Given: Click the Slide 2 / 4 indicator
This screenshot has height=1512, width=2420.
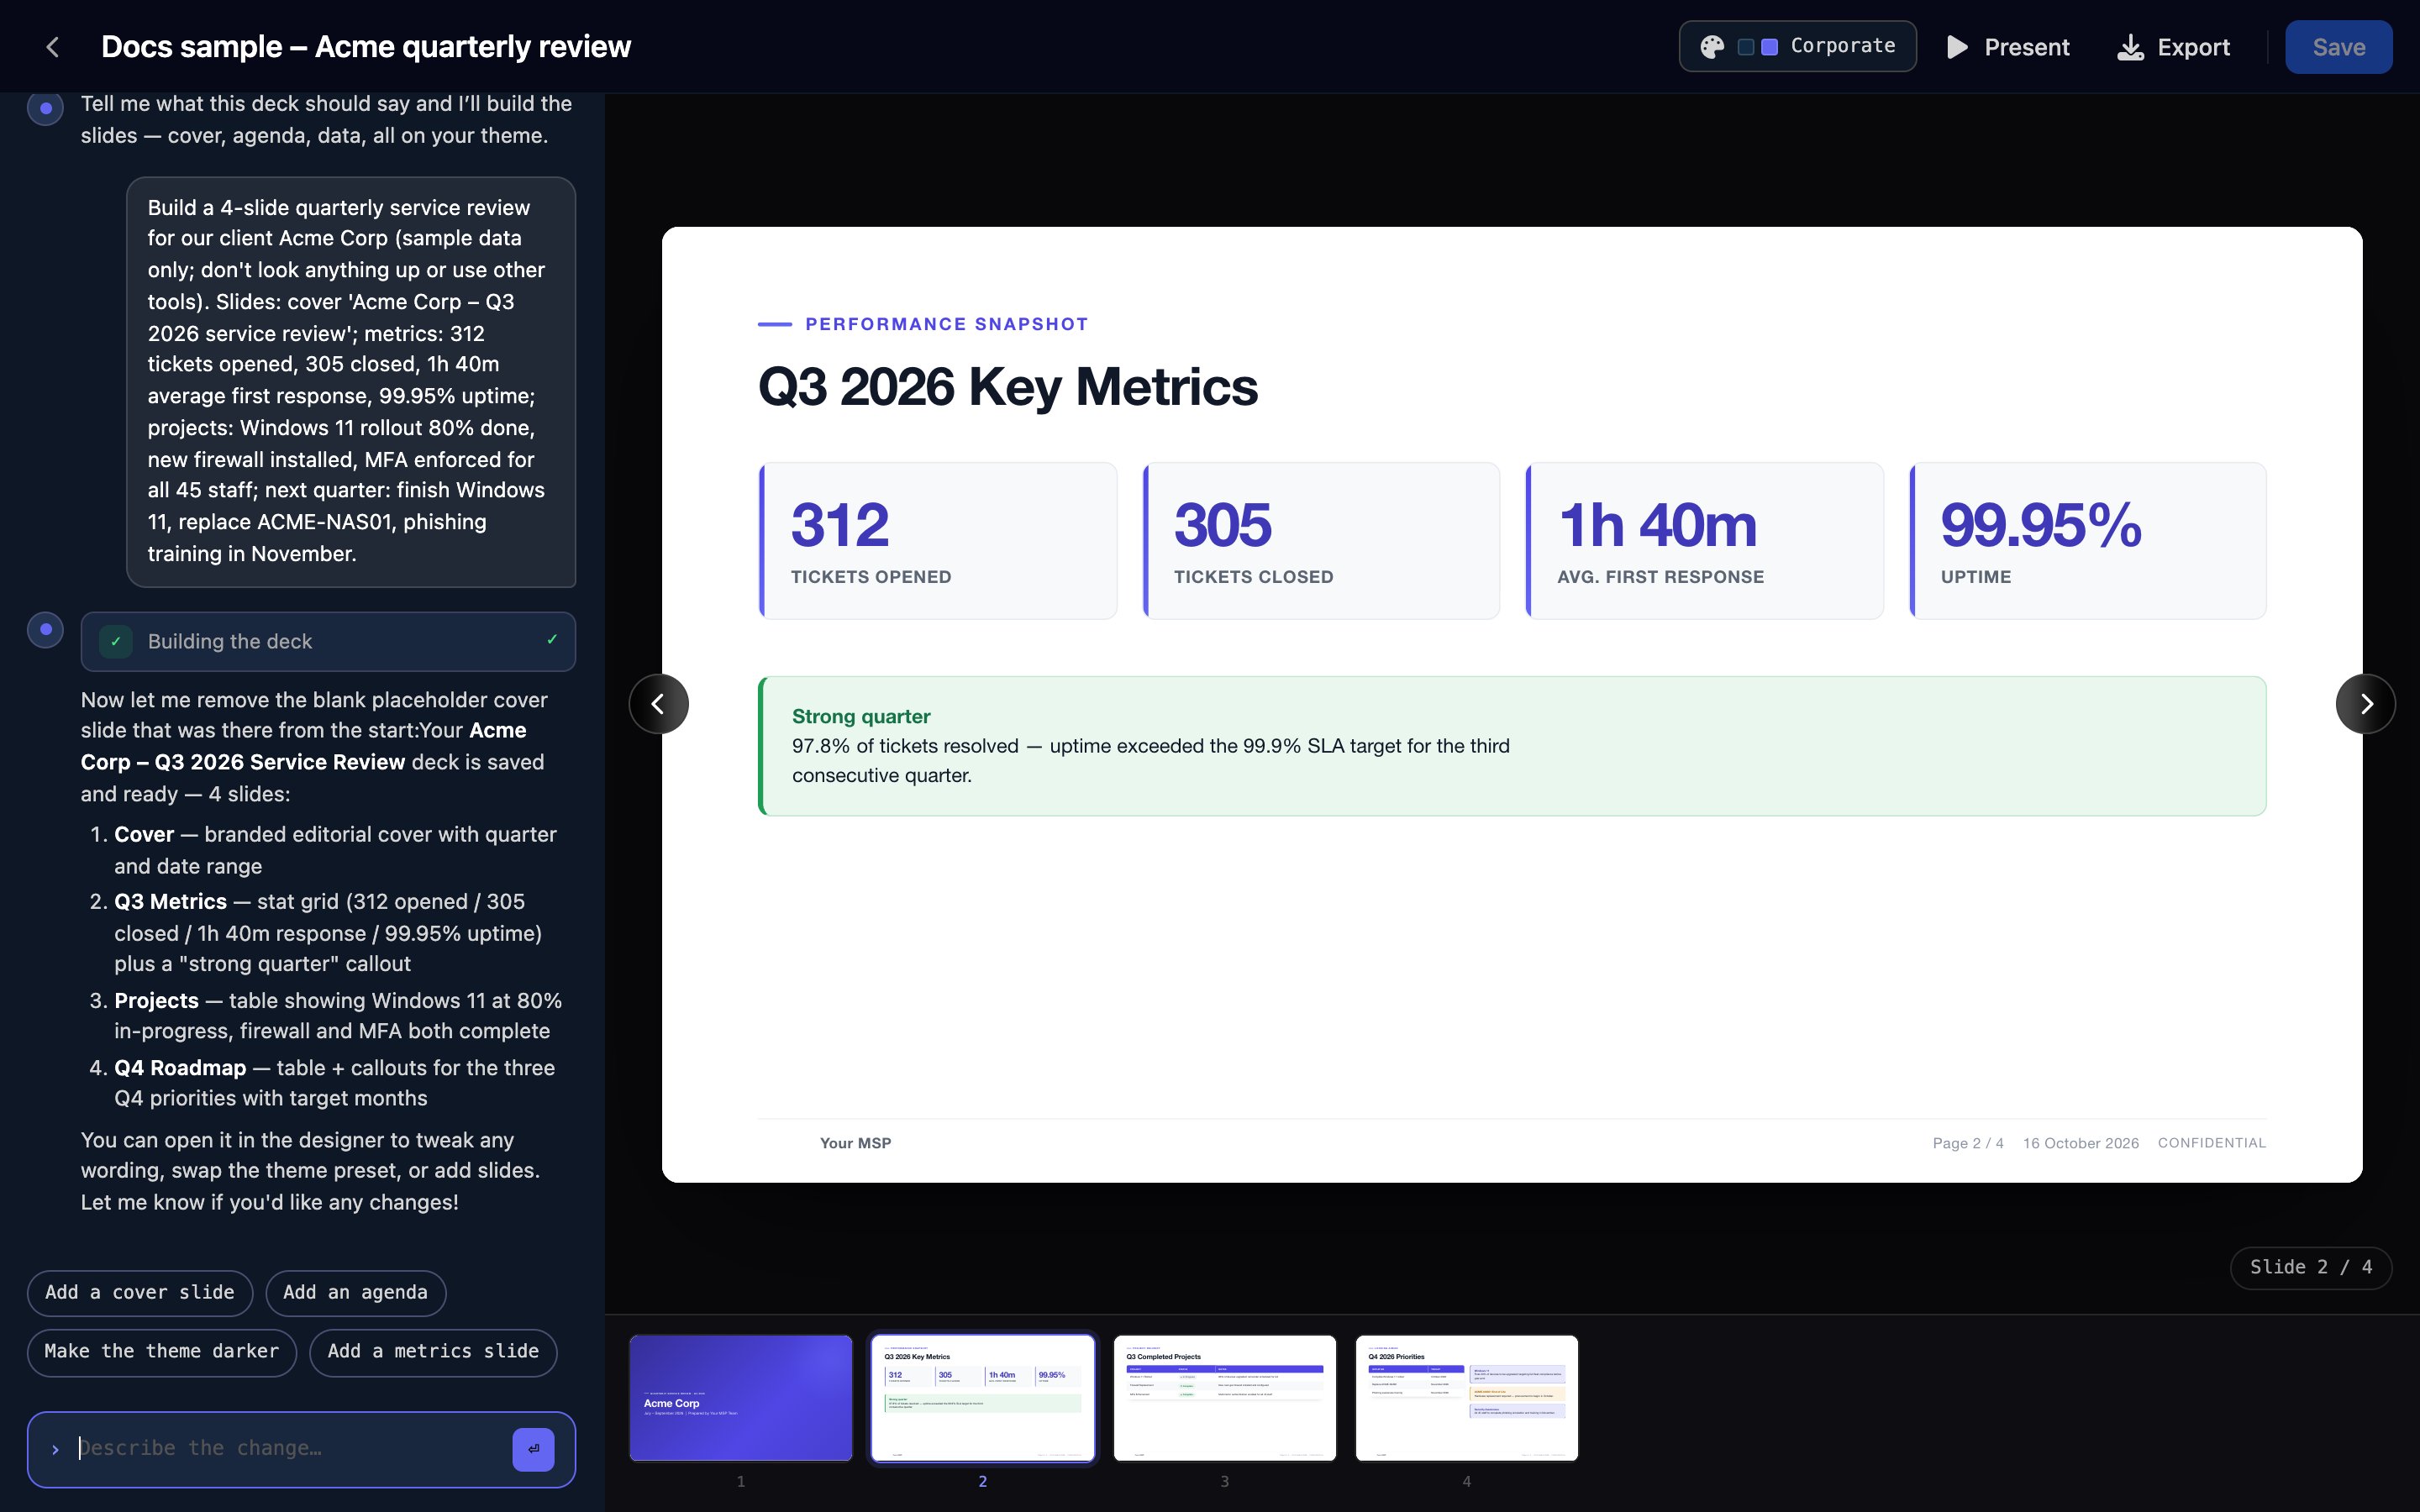Looking at the screenshot, I should [x=2311, y=1267].
